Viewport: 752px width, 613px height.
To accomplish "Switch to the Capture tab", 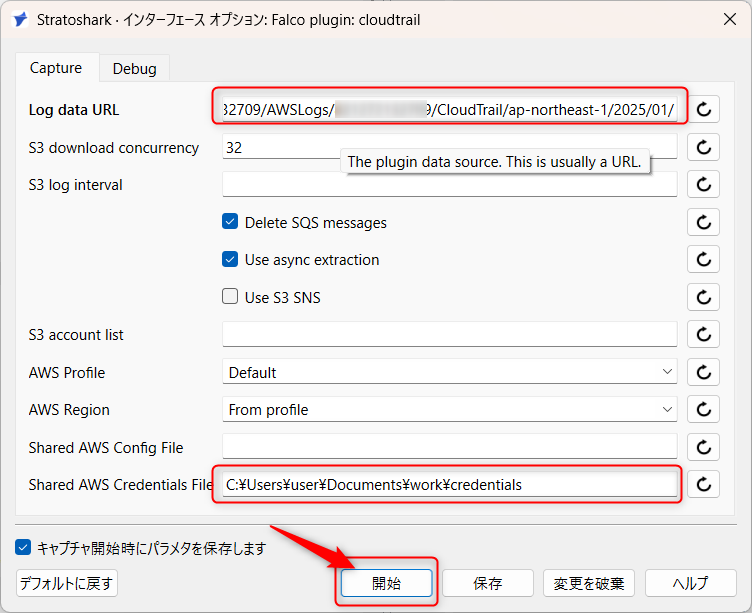I will click(x=56, y=68).
